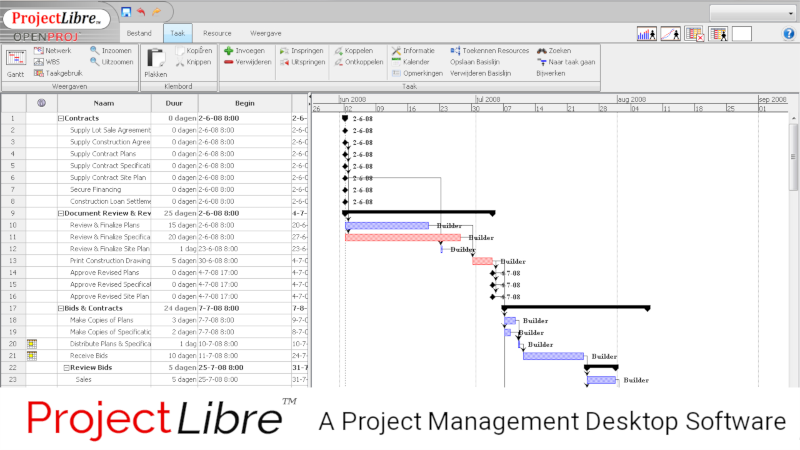Viewport: 800px width, 450px height.
Task: Click the vertical scrollbar of Gantt chart
Action: [793, 156]
